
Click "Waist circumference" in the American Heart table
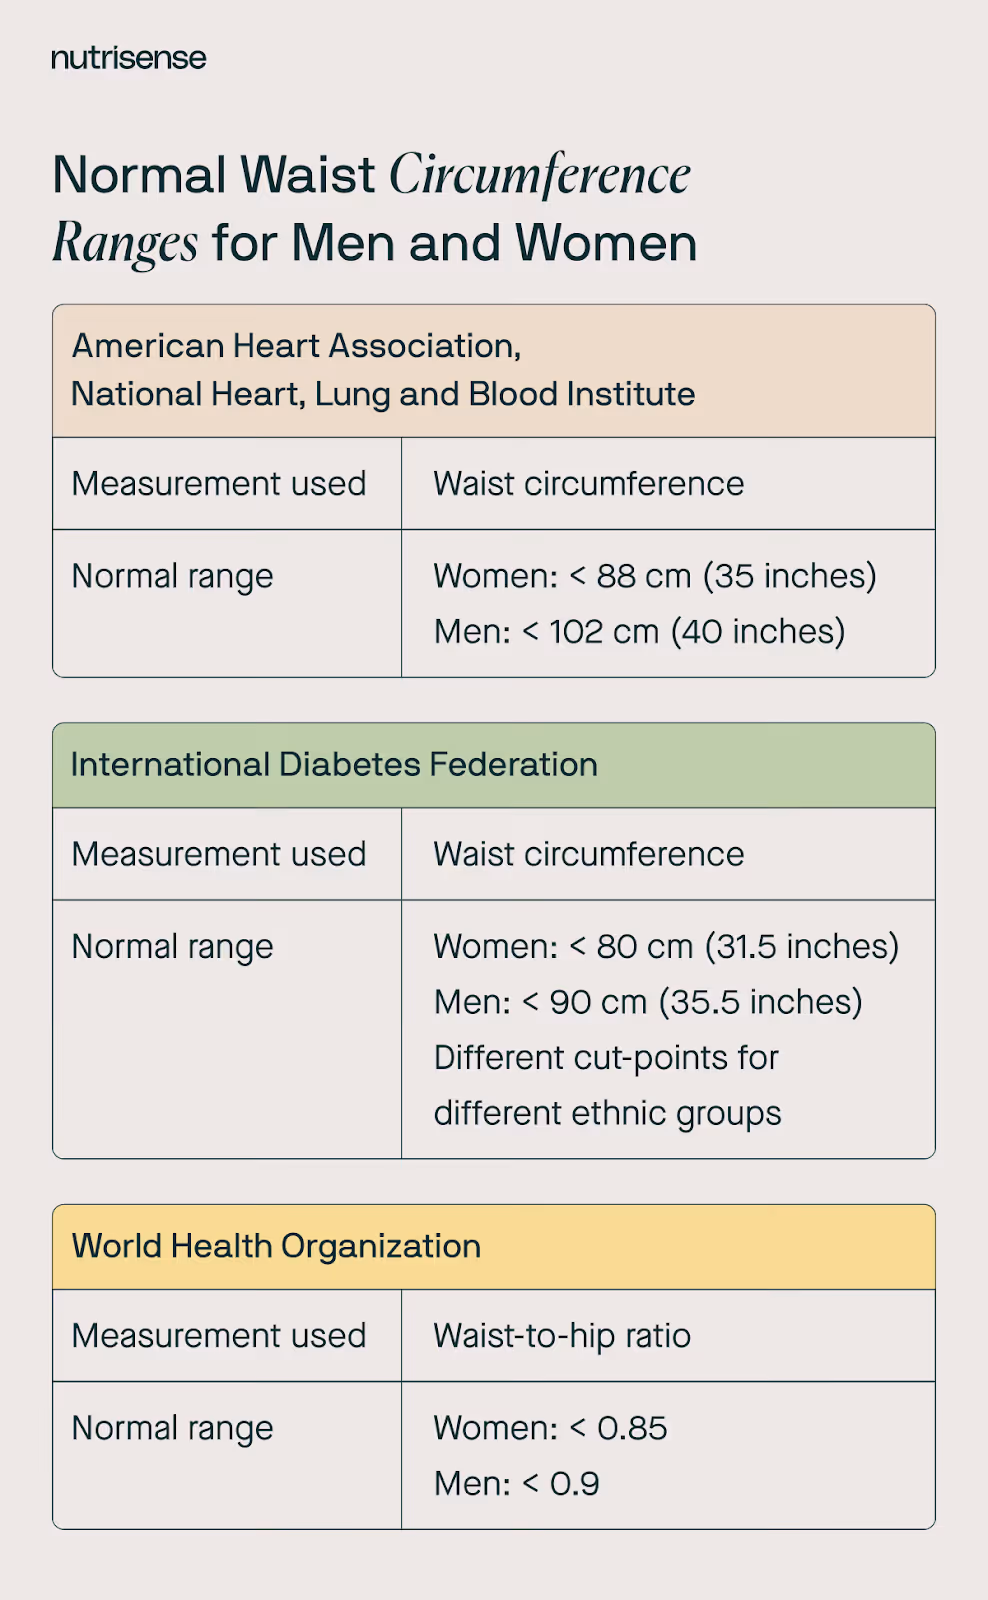588,484
